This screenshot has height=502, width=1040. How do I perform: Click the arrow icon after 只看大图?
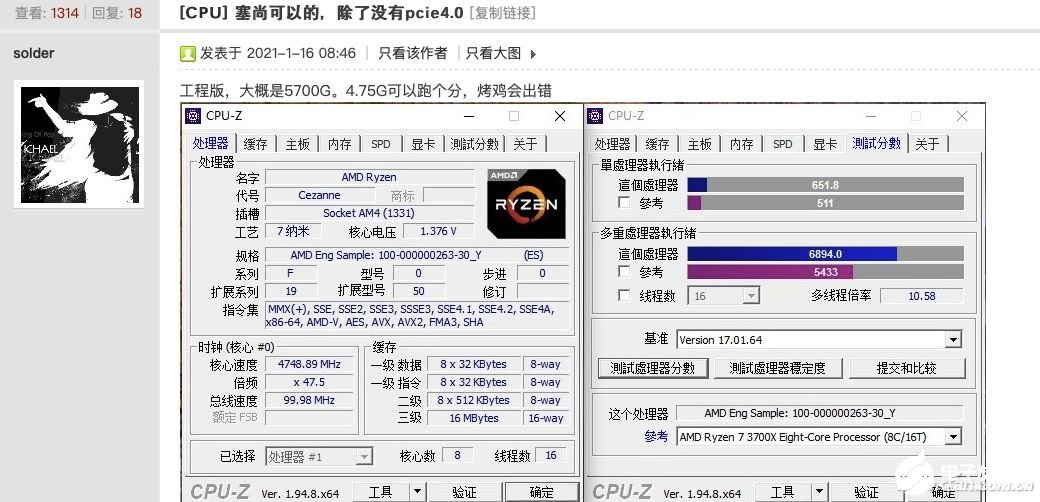point(533,54)
